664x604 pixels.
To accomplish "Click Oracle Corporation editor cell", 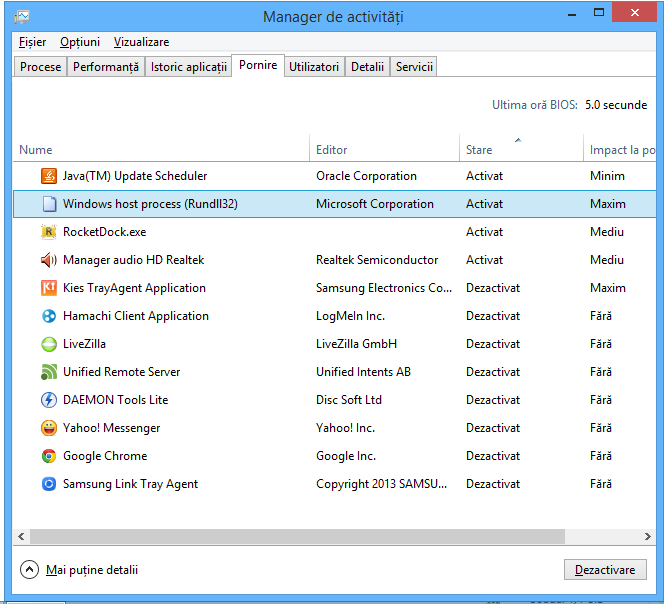I will click(366, 176).
